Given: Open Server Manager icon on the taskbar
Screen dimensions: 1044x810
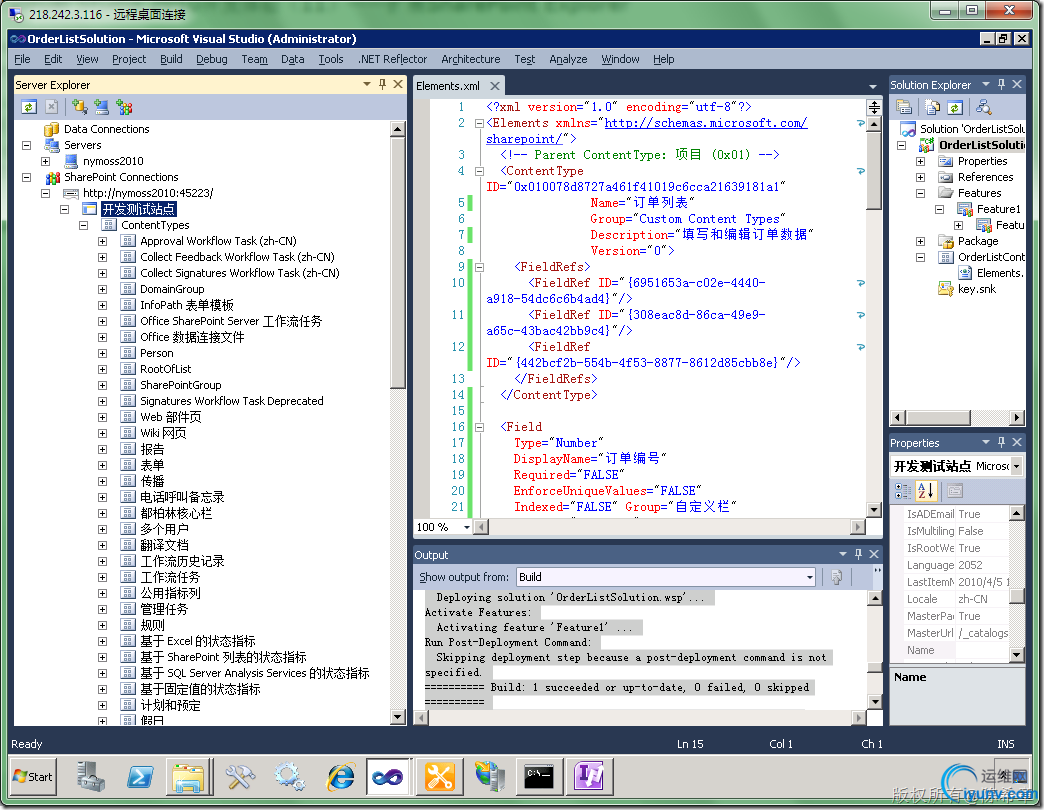Looking at the screenshot, I should pyautogui.click(x=90, y=777).
